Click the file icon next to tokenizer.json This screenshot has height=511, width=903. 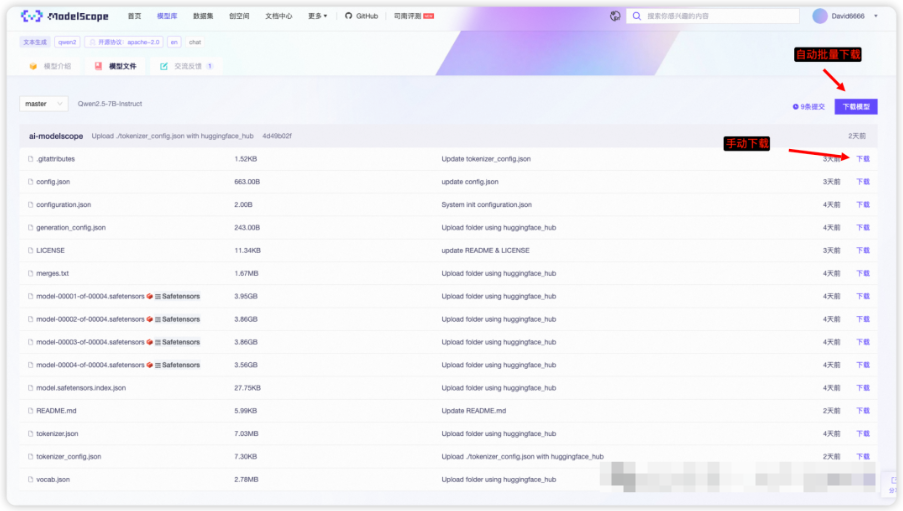31,434
